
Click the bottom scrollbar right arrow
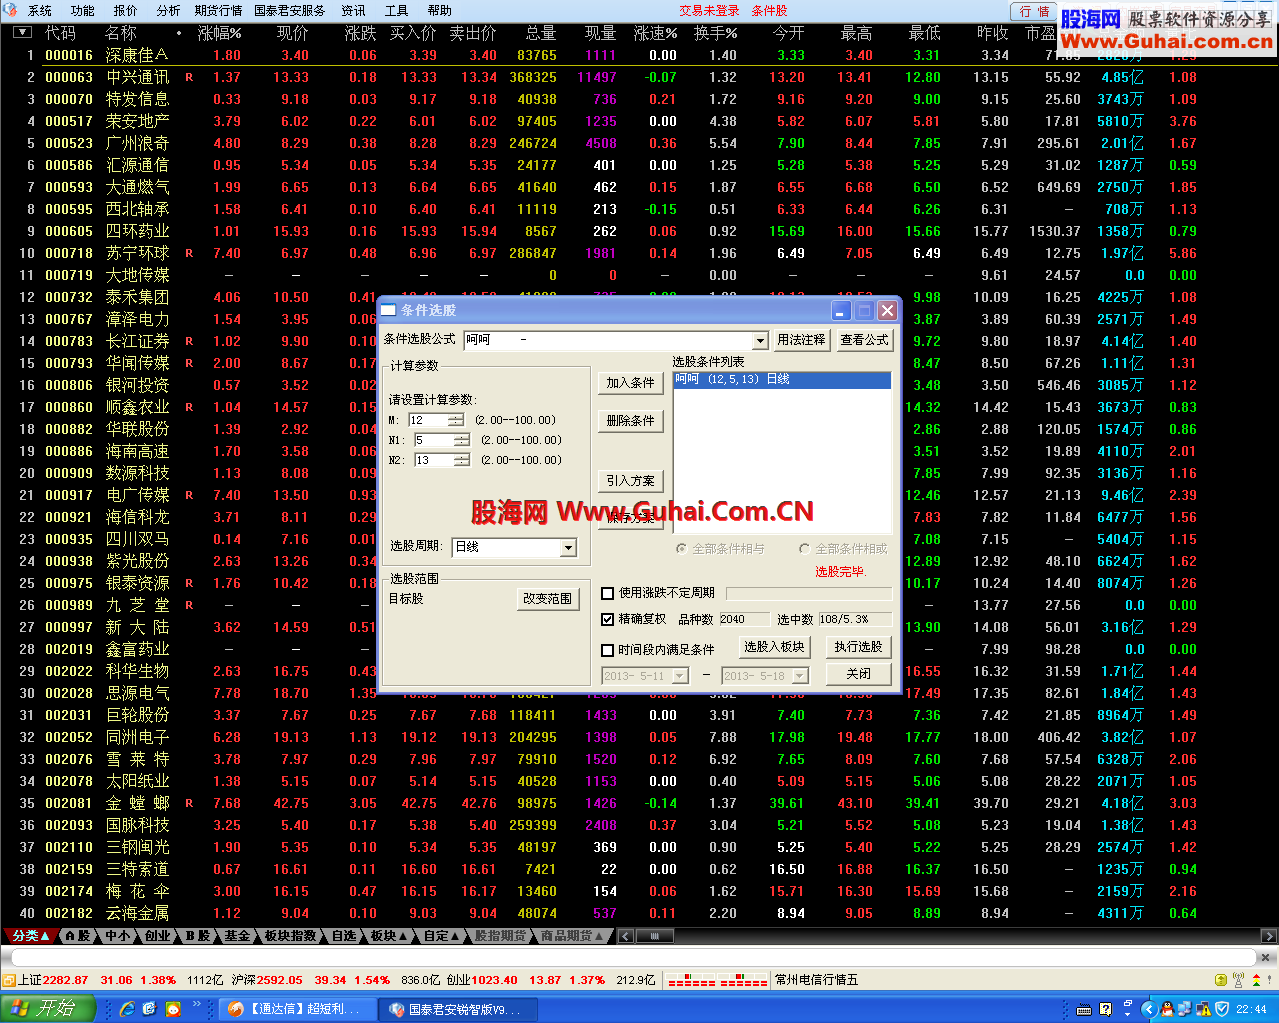click(1269, 936)
